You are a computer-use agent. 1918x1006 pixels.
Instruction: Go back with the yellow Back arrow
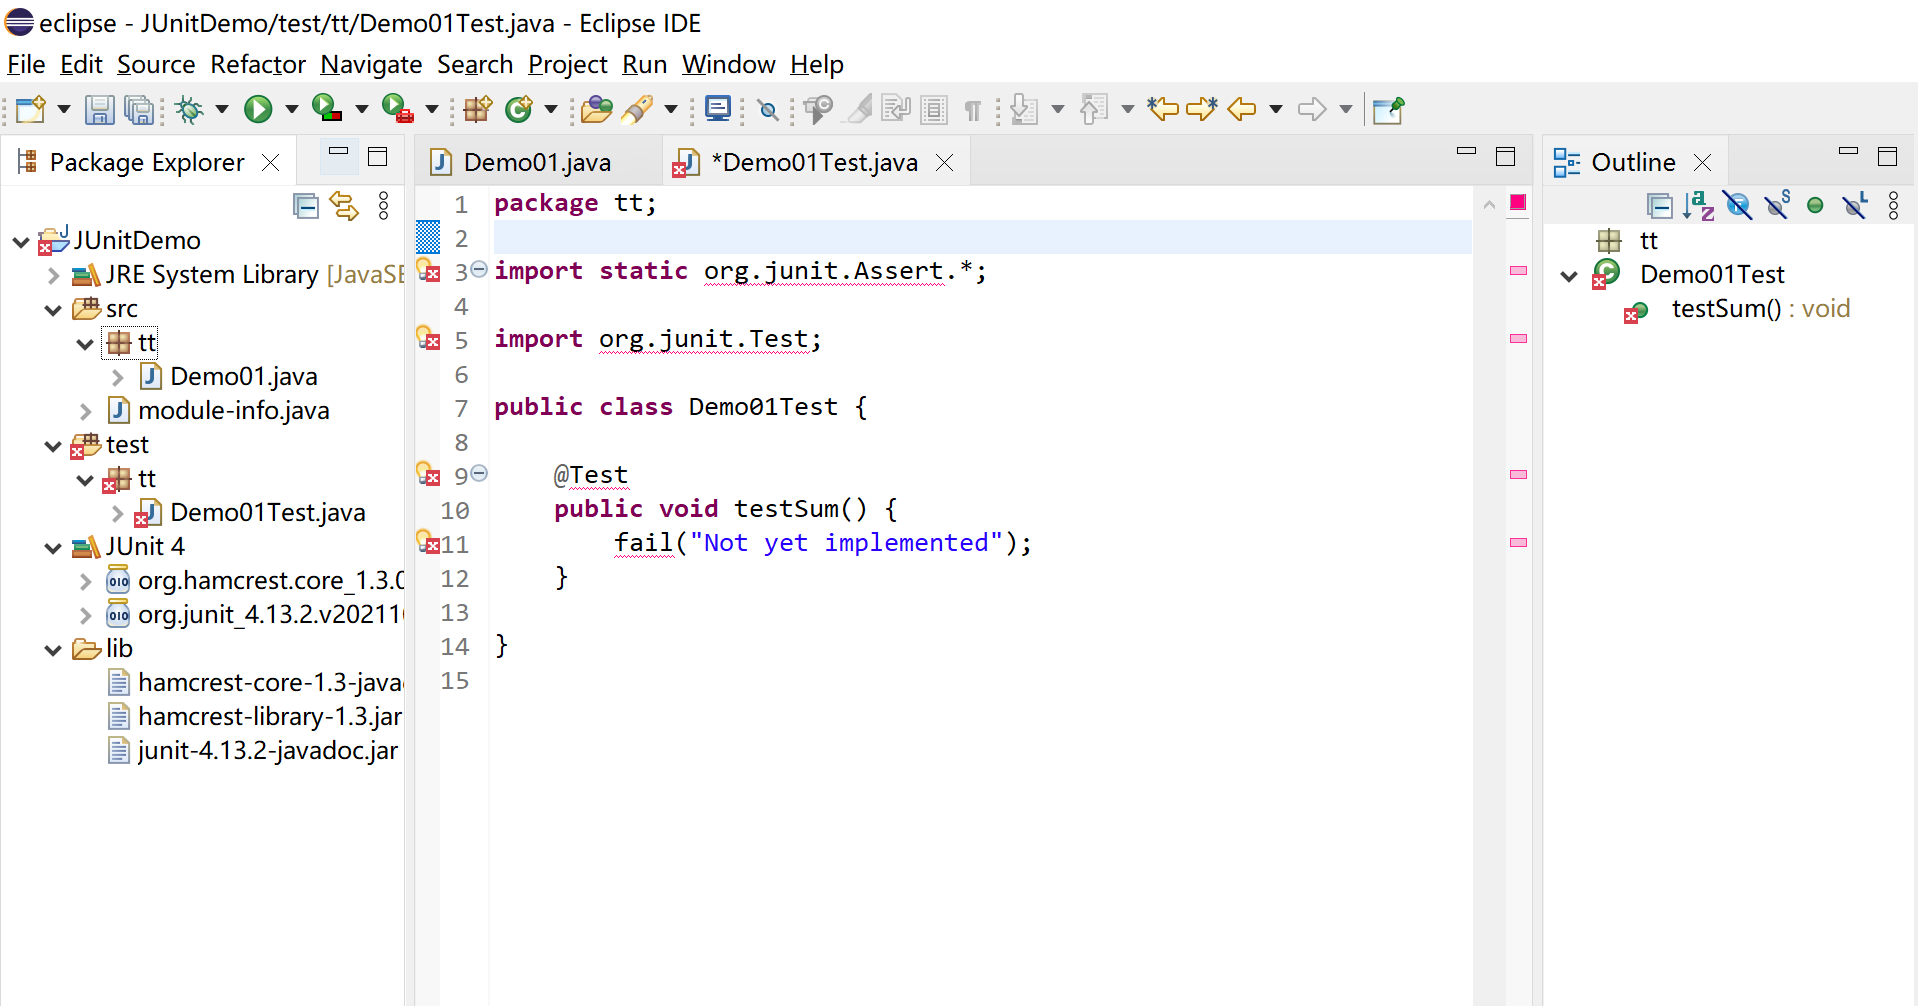click(x=1242, y=108)
